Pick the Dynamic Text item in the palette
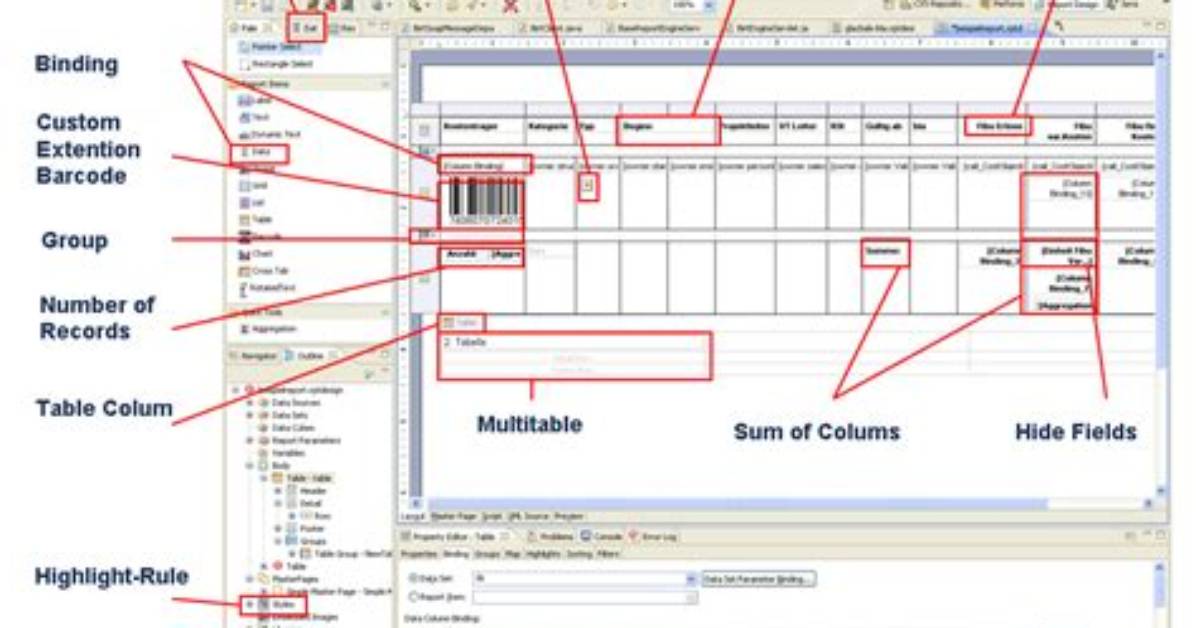 (269, 134)
